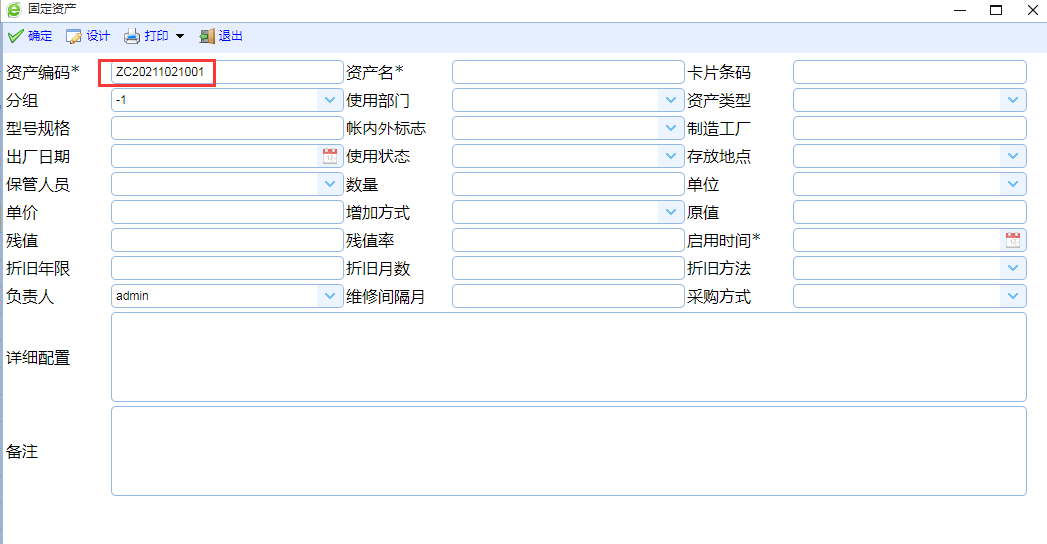1047x544 pixels.
Task: Expand the 打印 dropdown arrow
Action: click(x=180, y=36)
